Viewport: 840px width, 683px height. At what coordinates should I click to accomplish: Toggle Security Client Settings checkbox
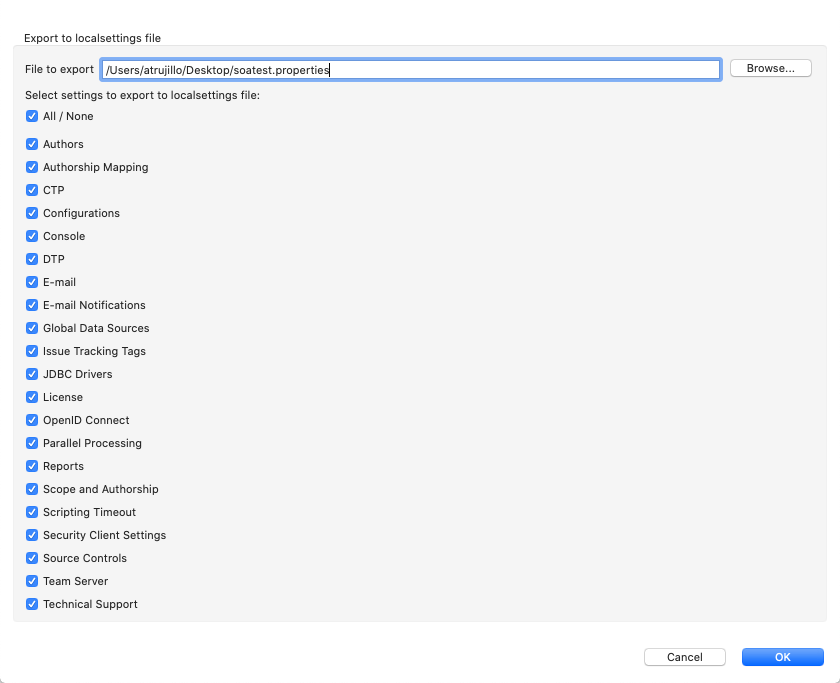click(32, 536)
